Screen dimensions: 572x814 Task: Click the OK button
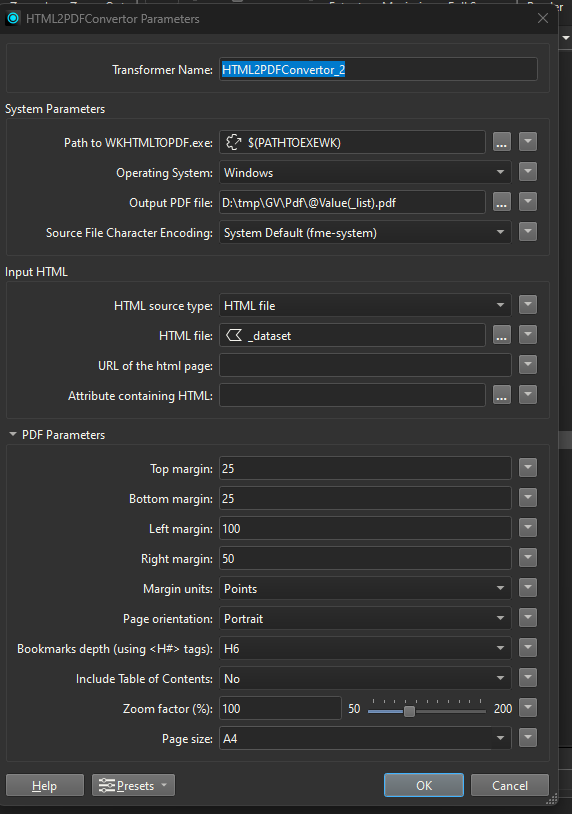tap(424, 785)
